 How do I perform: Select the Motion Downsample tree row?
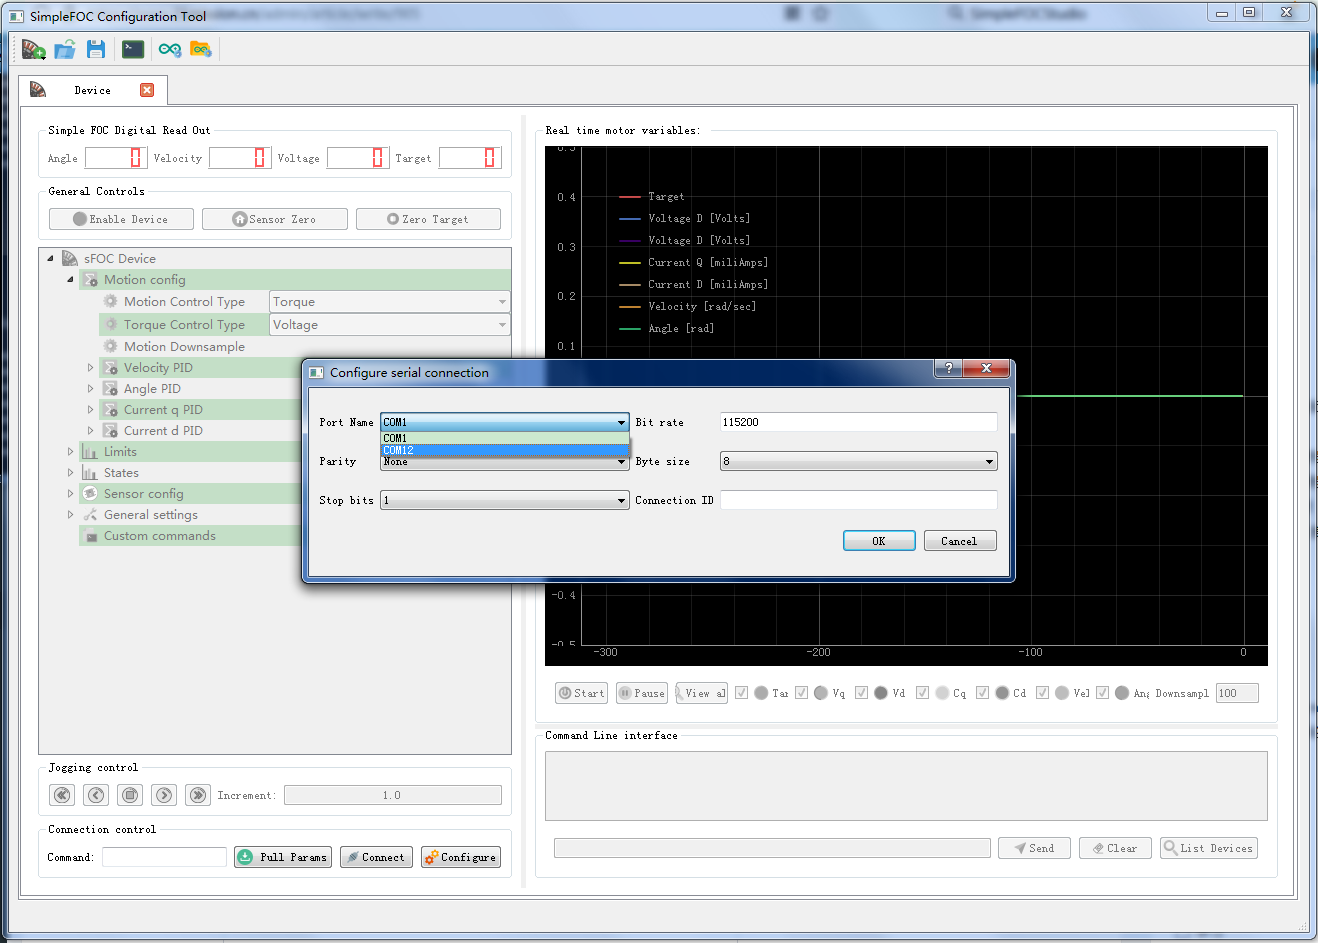(x=184, y=347)
